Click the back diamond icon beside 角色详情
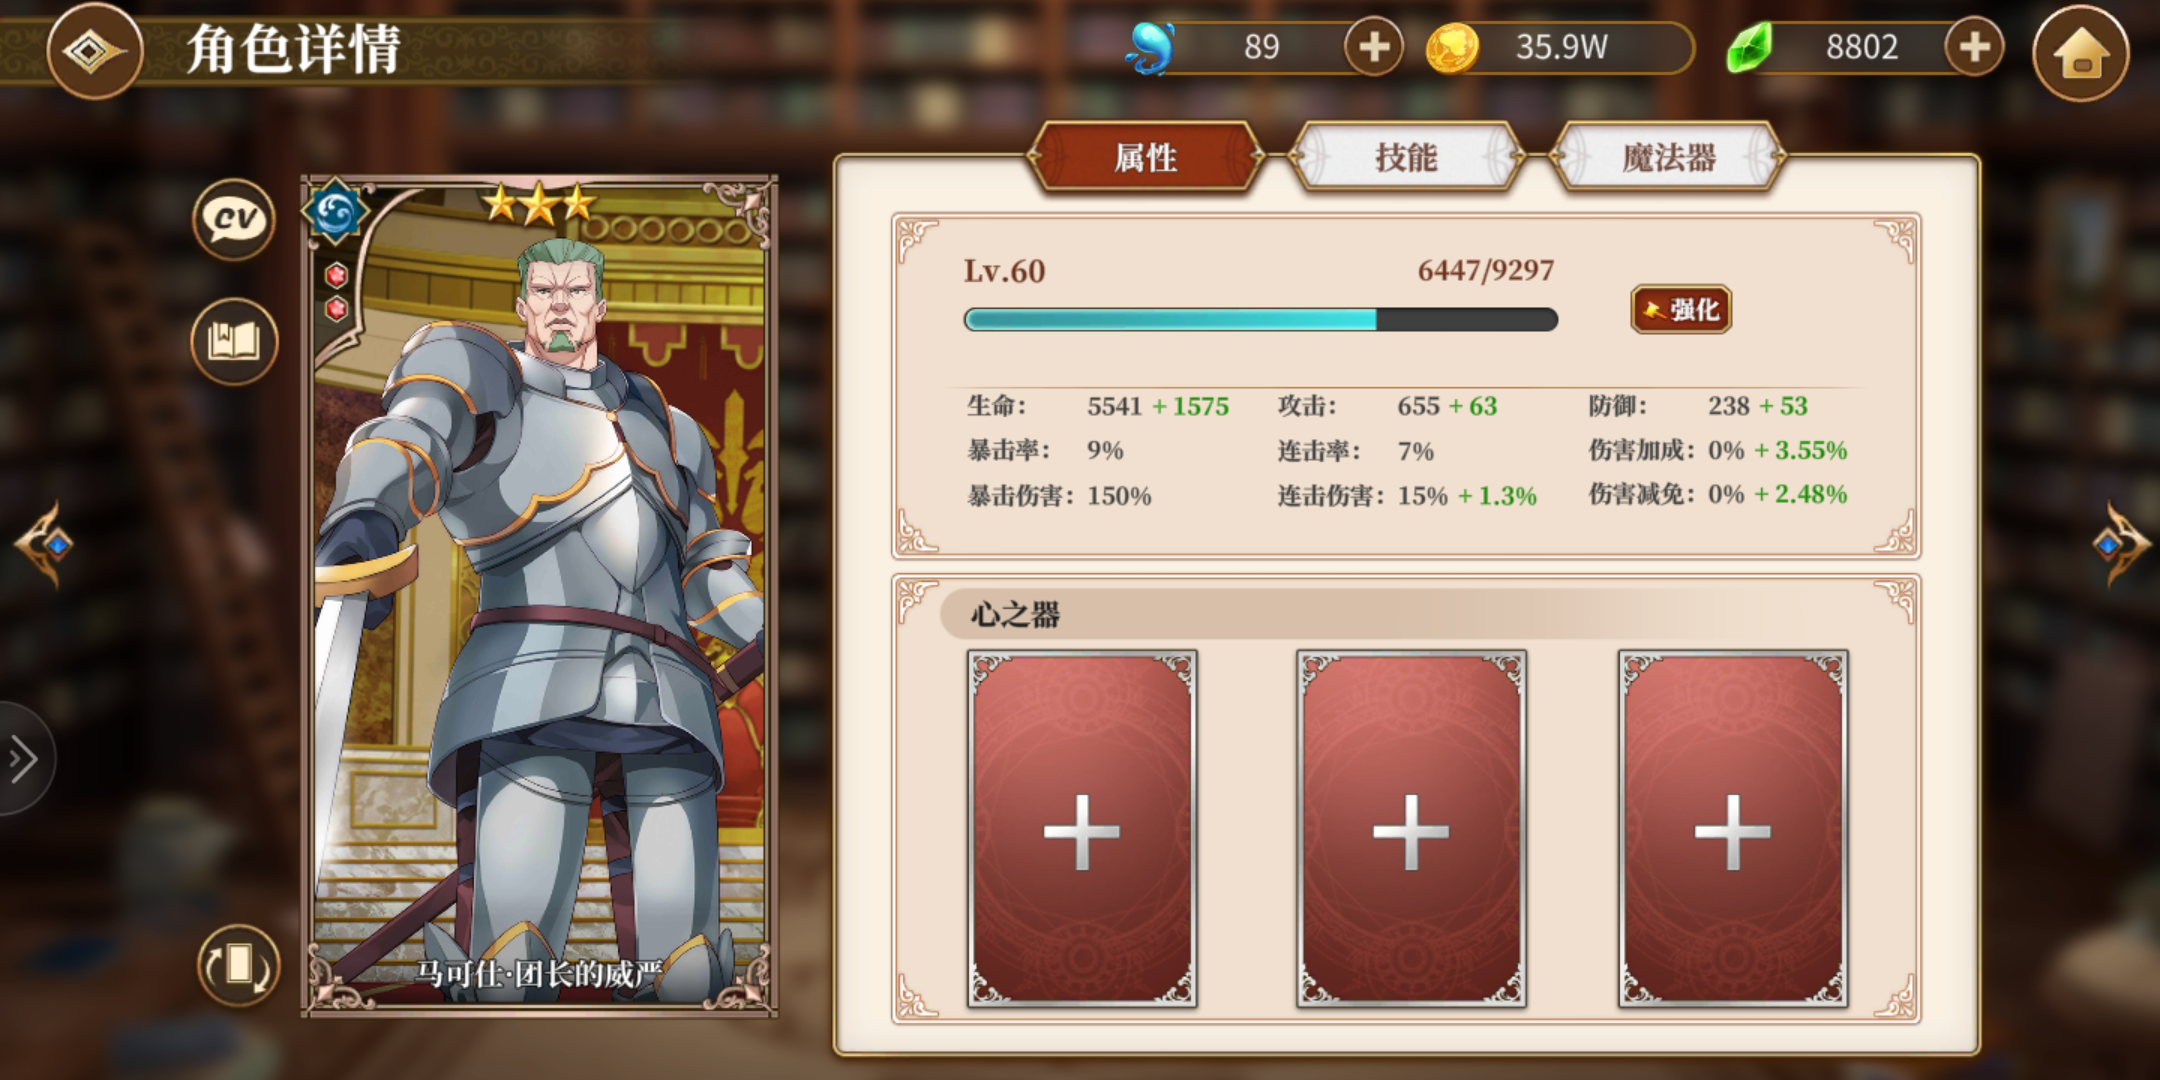 tap(94, 50)
